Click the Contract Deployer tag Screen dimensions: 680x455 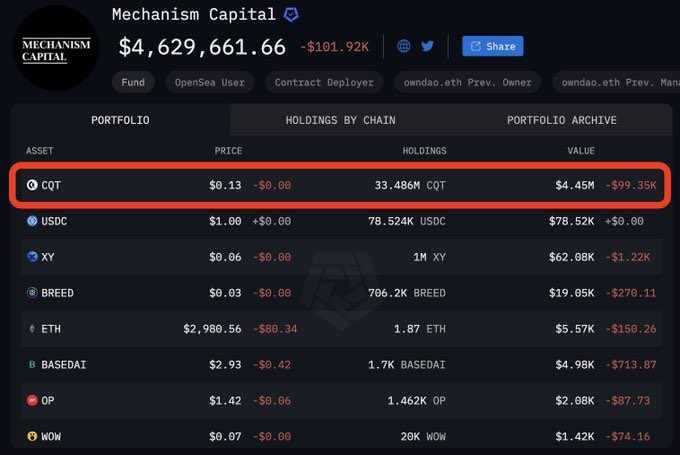pos(324,82)
